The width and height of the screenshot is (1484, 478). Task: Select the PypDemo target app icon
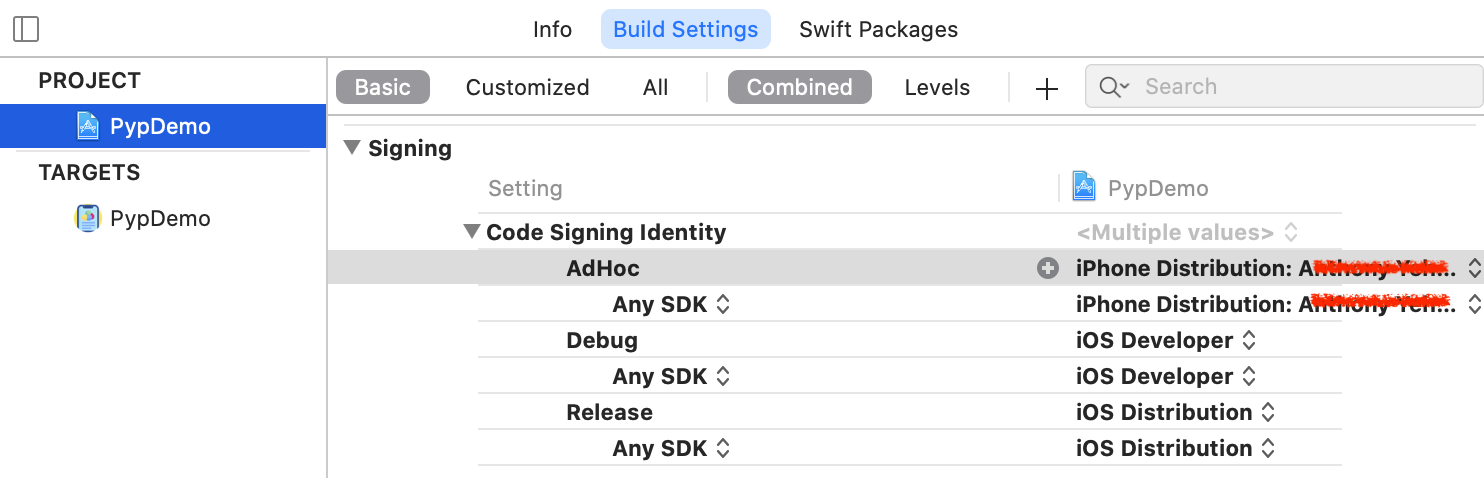coord(88,218)
